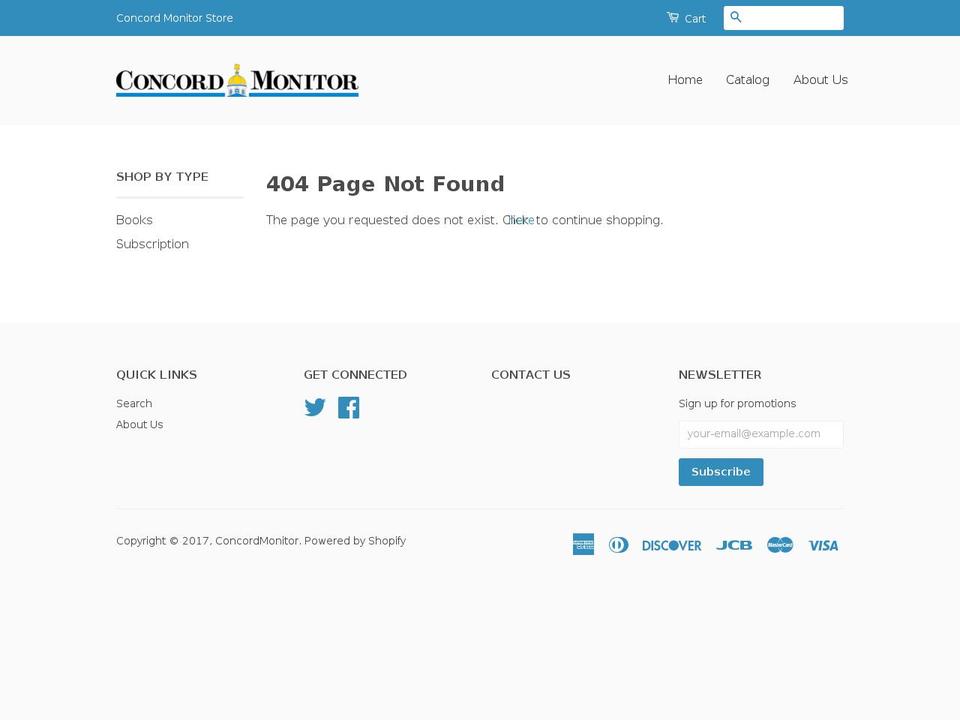The width and height of the screenshot is (960, 720).
Task: Focus the newsletter email input field
Action: pos(760,434)
